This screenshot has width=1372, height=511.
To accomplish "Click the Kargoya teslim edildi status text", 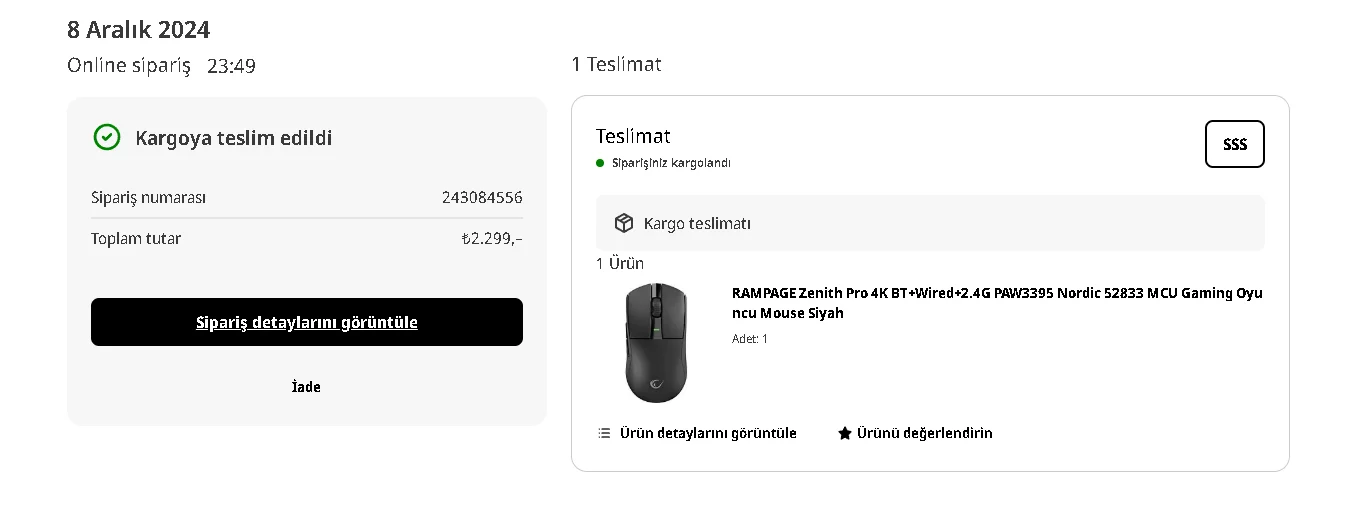I will coord(234,138).
